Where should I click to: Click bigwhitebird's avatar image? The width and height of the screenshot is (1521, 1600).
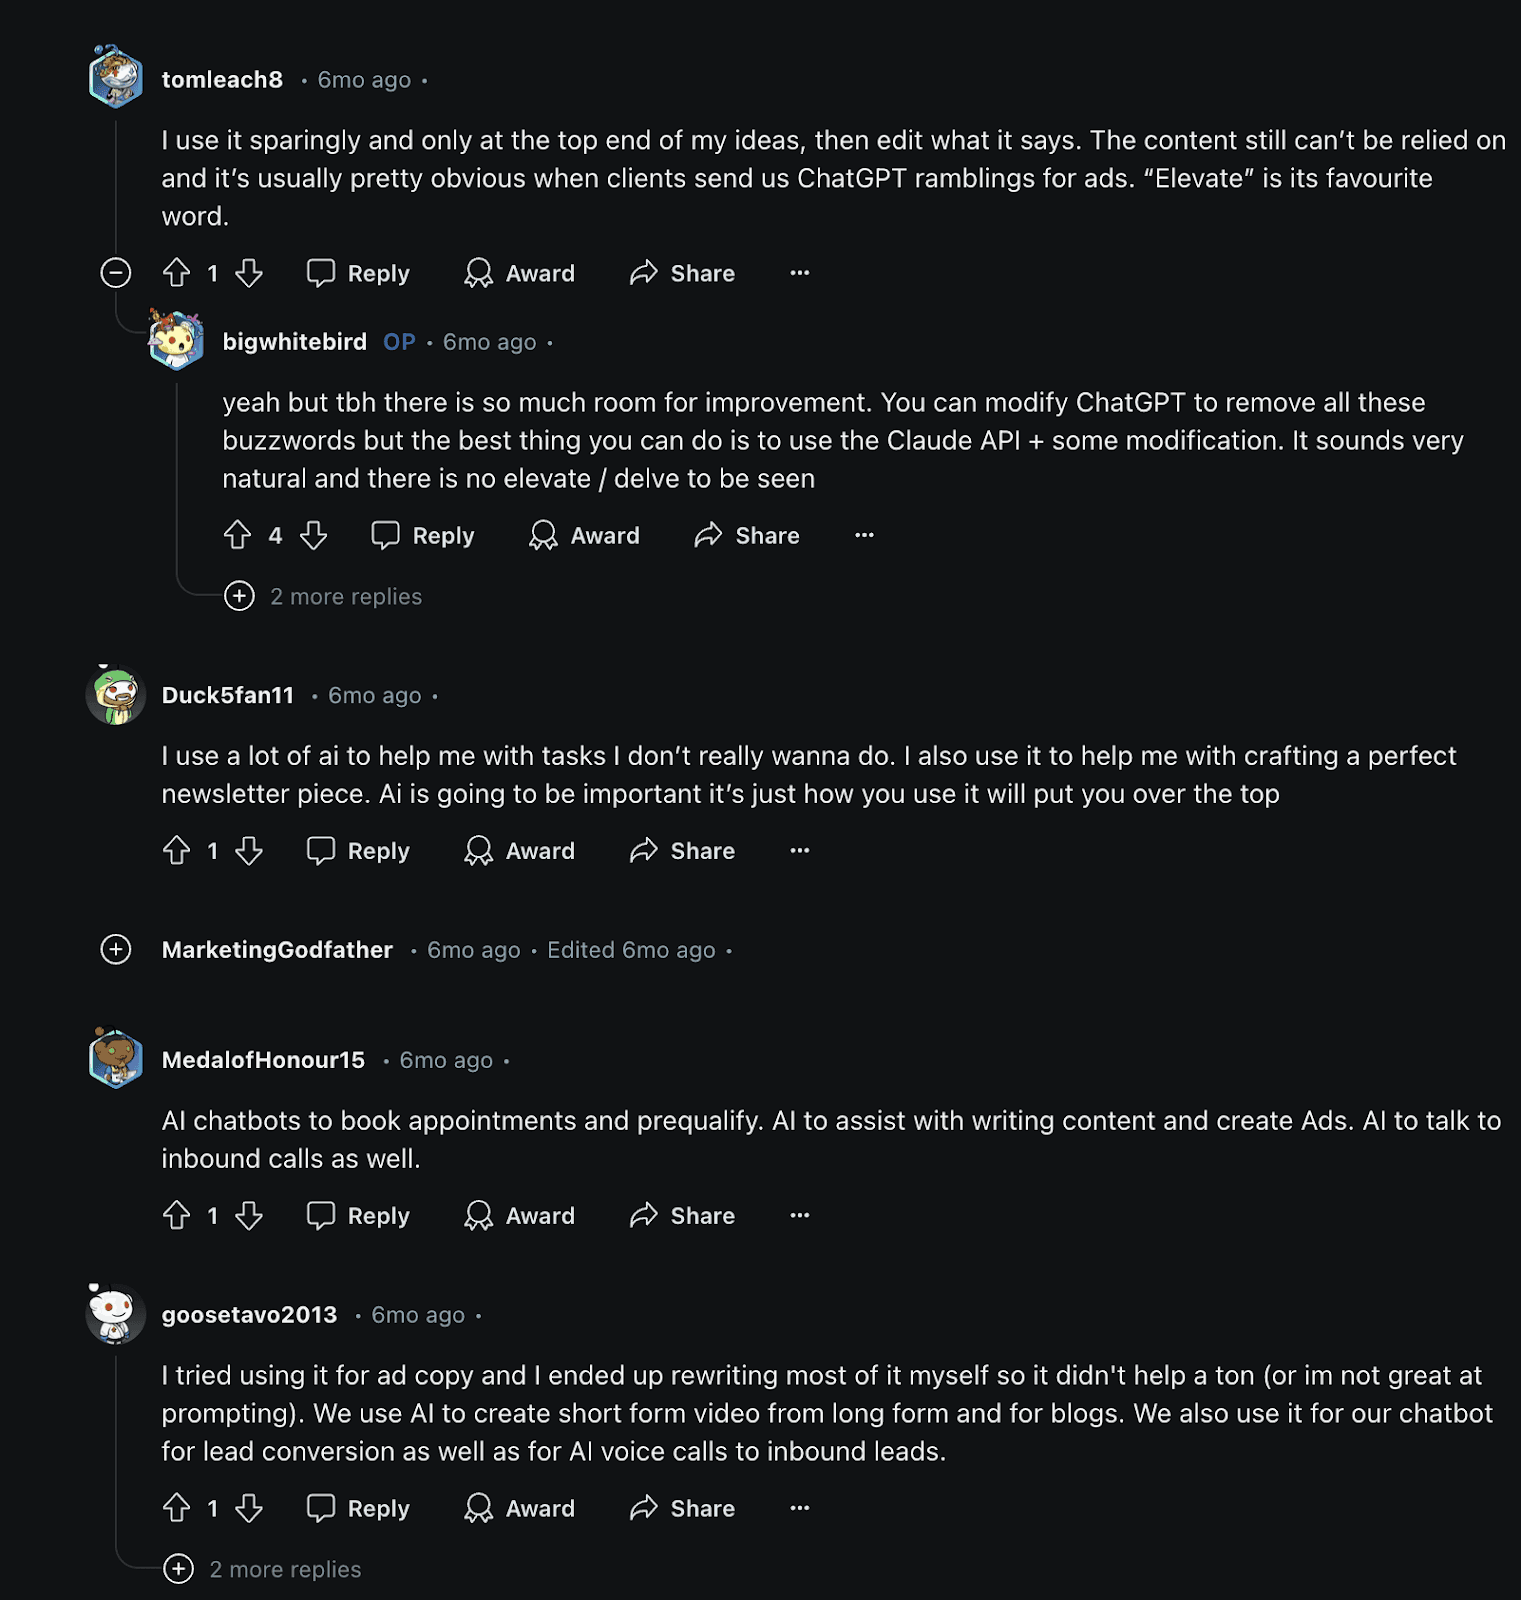(176, 340)
